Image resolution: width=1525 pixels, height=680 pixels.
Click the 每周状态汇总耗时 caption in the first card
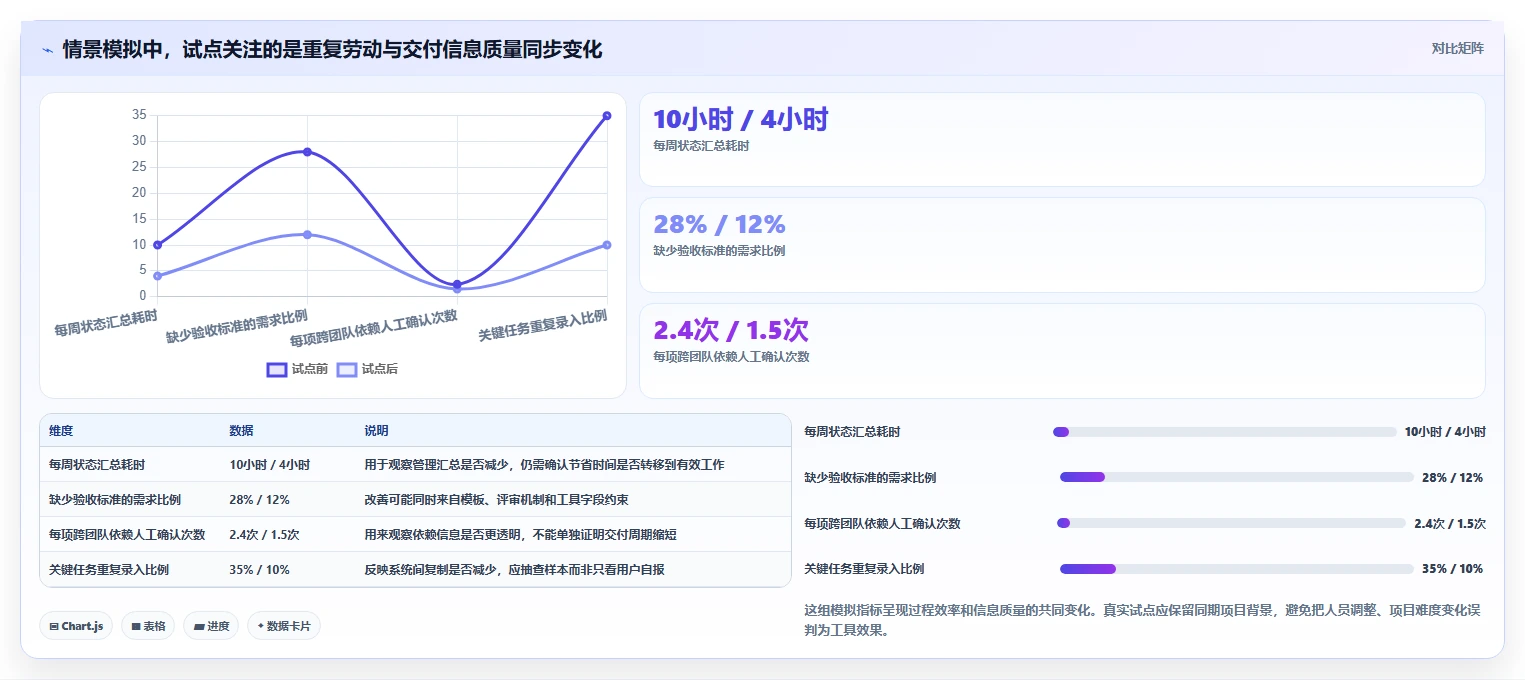701,146
